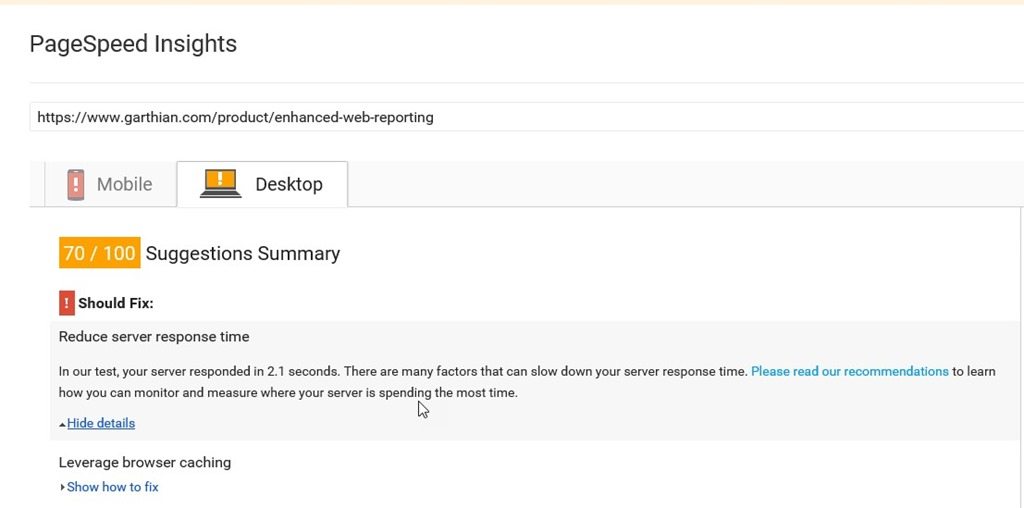Click the 'spending the most time' sentence end
Screen dimensions: 1024x508
tap(448, 393)
